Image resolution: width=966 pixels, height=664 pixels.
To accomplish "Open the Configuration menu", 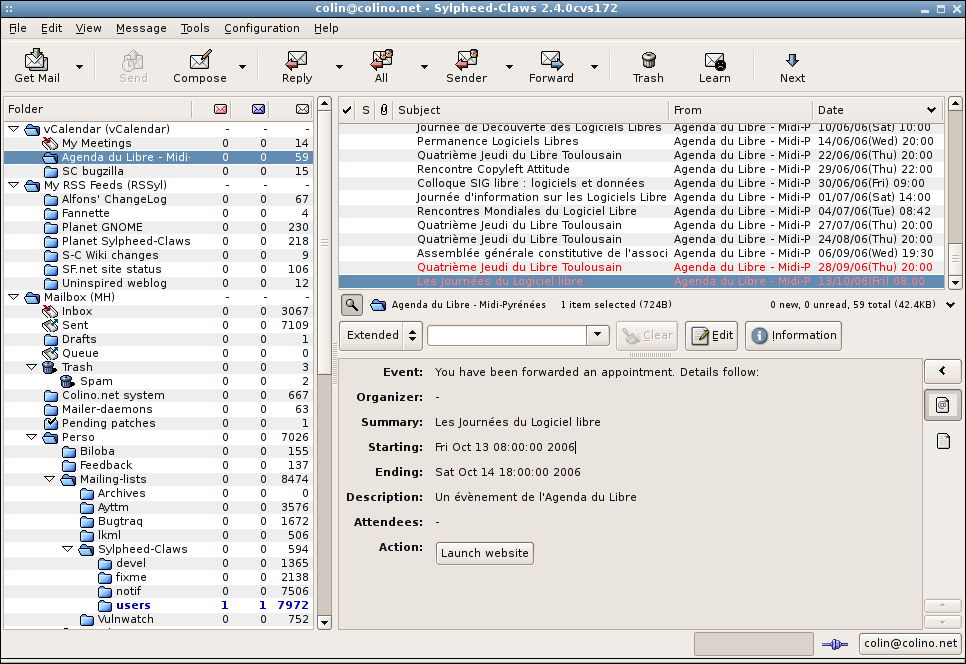I will (x=261, y=28).
